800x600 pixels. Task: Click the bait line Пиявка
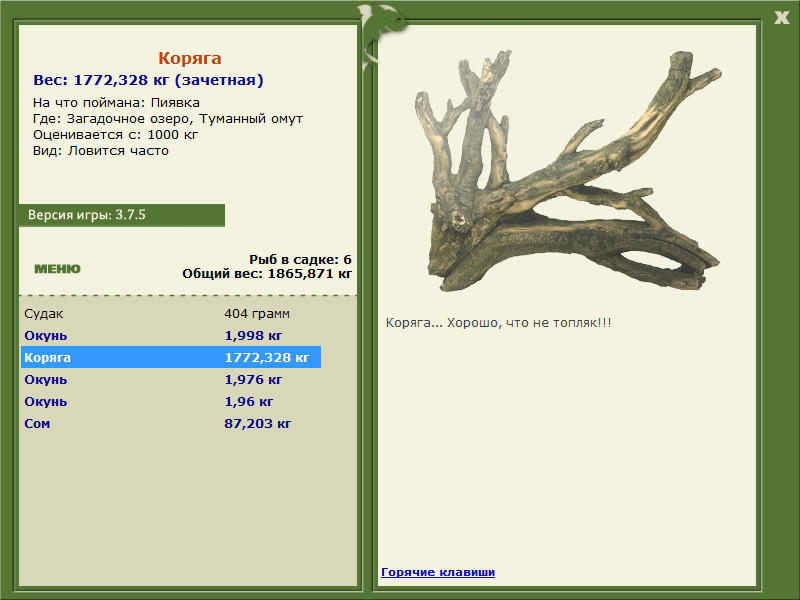click(116, 103)
